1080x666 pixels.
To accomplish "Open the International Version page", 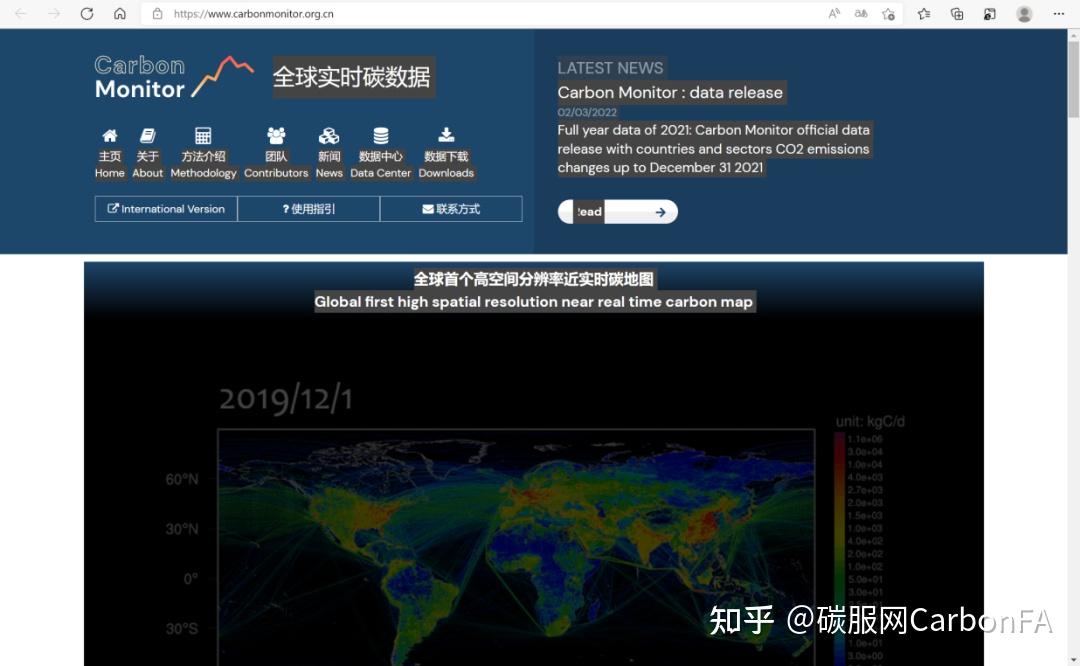I will click(x=164, y=208).
